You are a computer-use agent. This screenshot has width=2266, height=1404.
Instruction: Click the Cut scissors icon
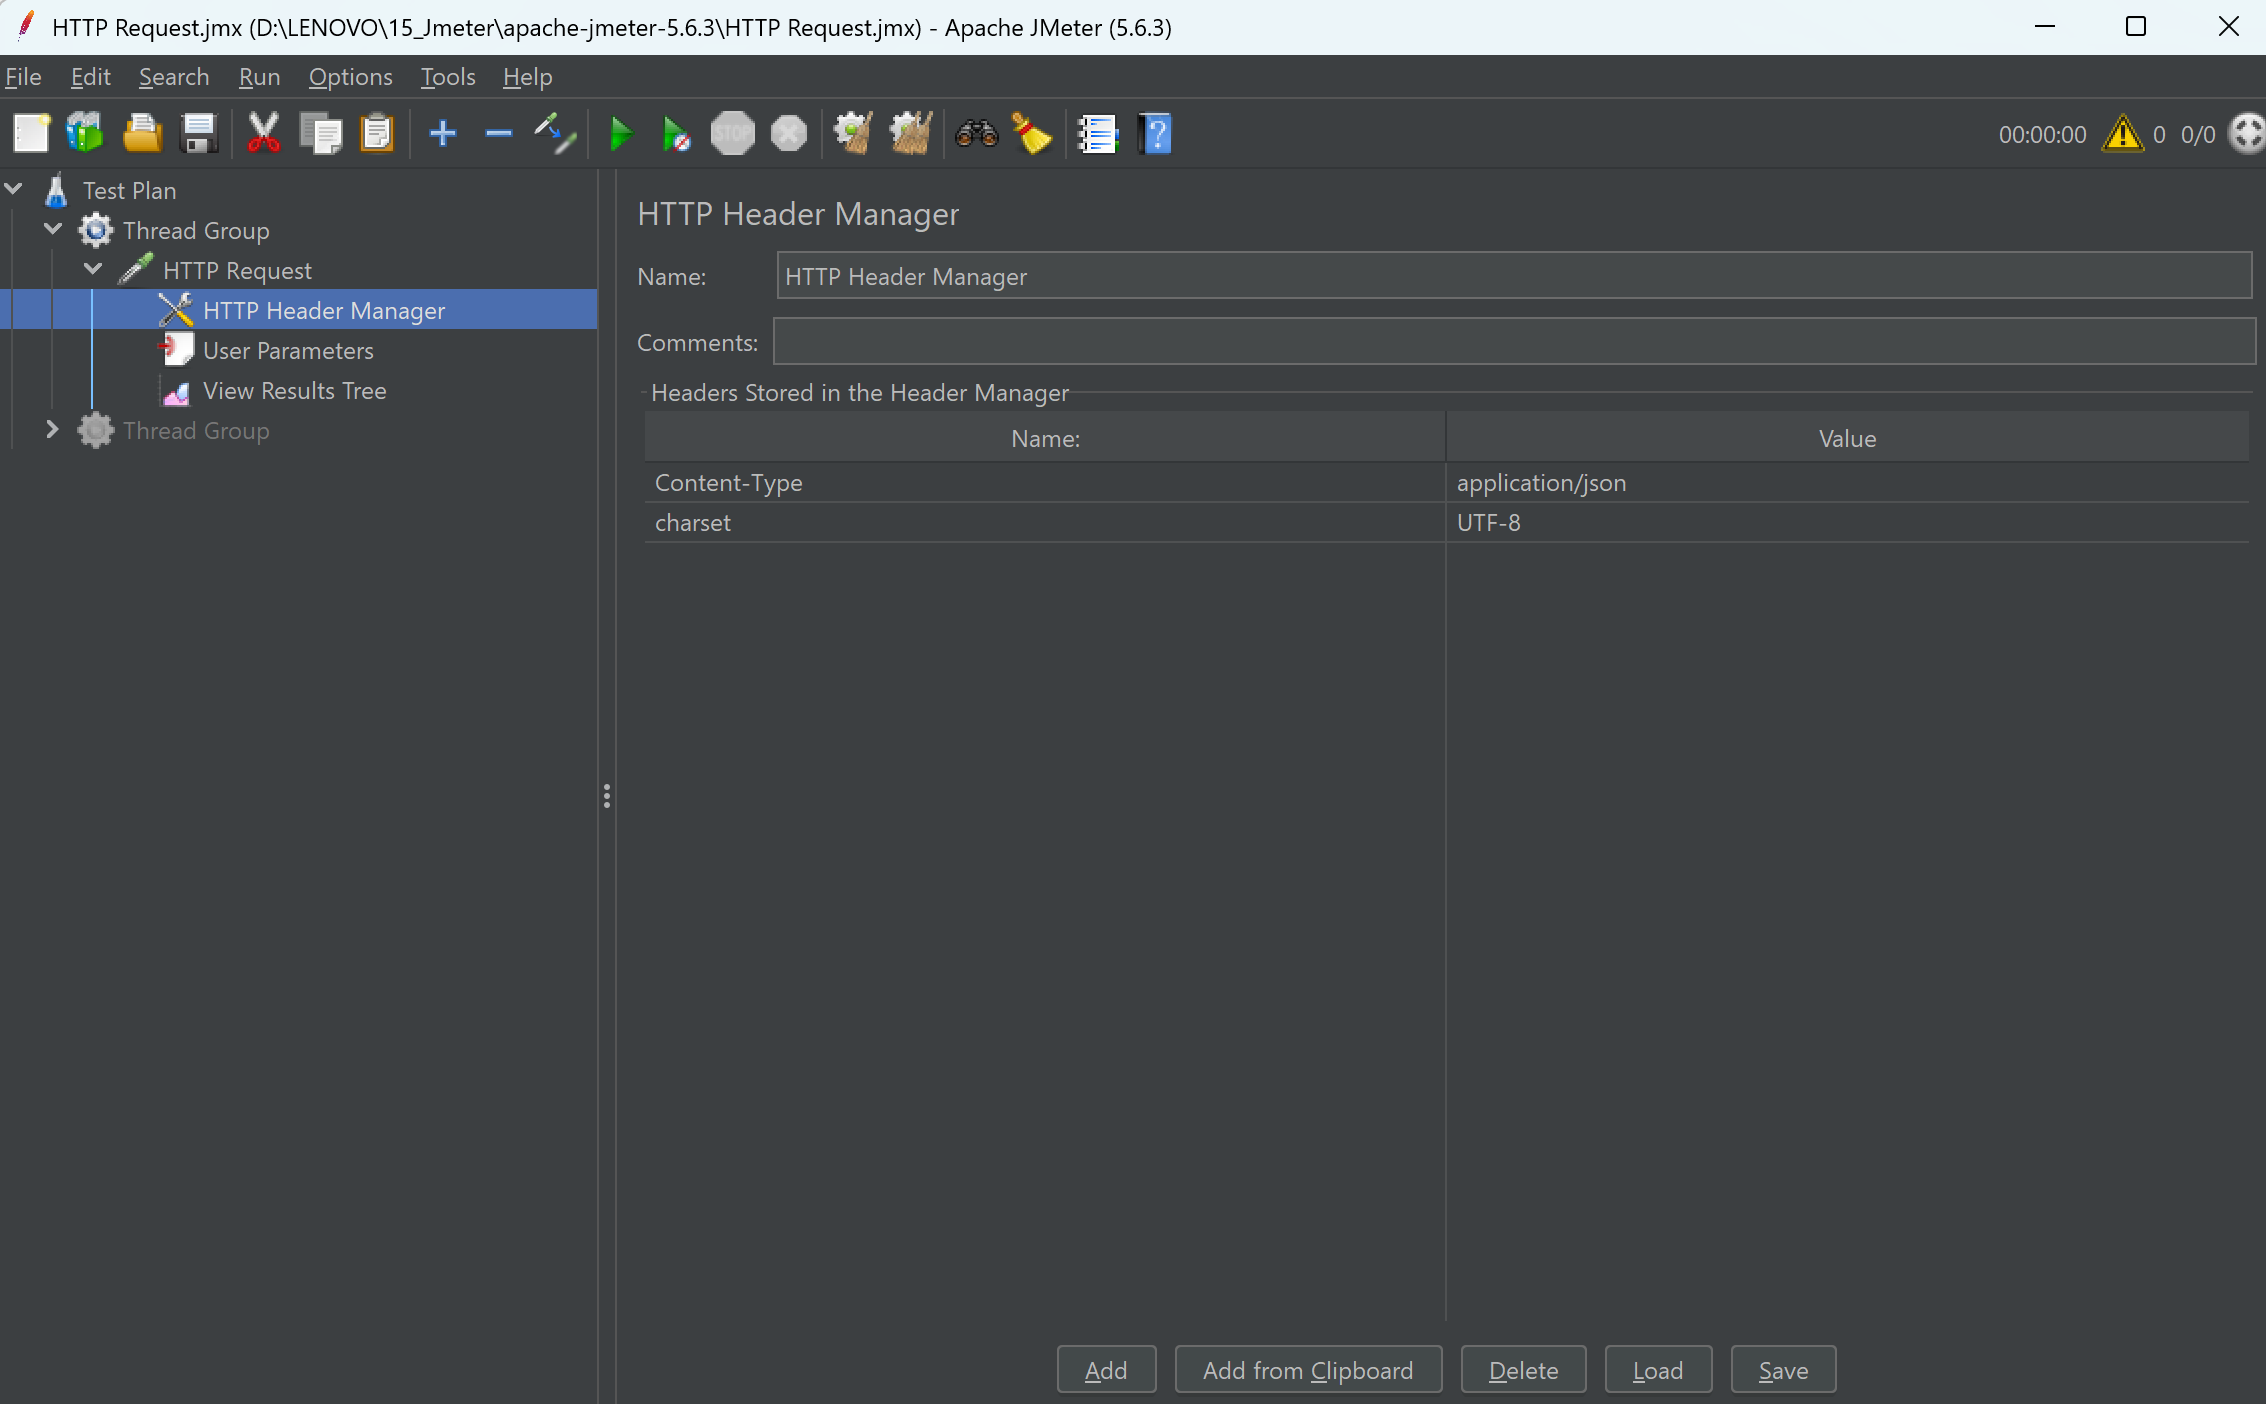[264, 133]
